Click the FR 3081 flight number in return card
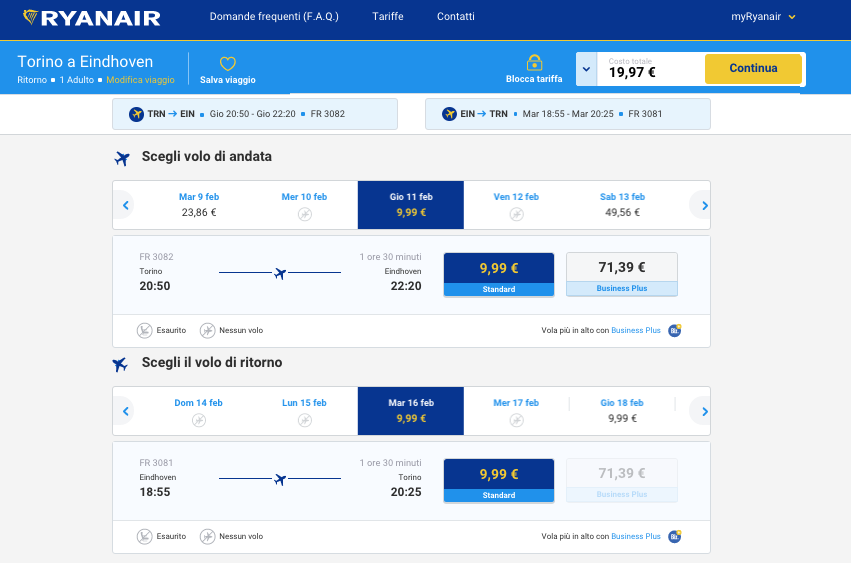This screenshot has height=563, width=851. 156,463
